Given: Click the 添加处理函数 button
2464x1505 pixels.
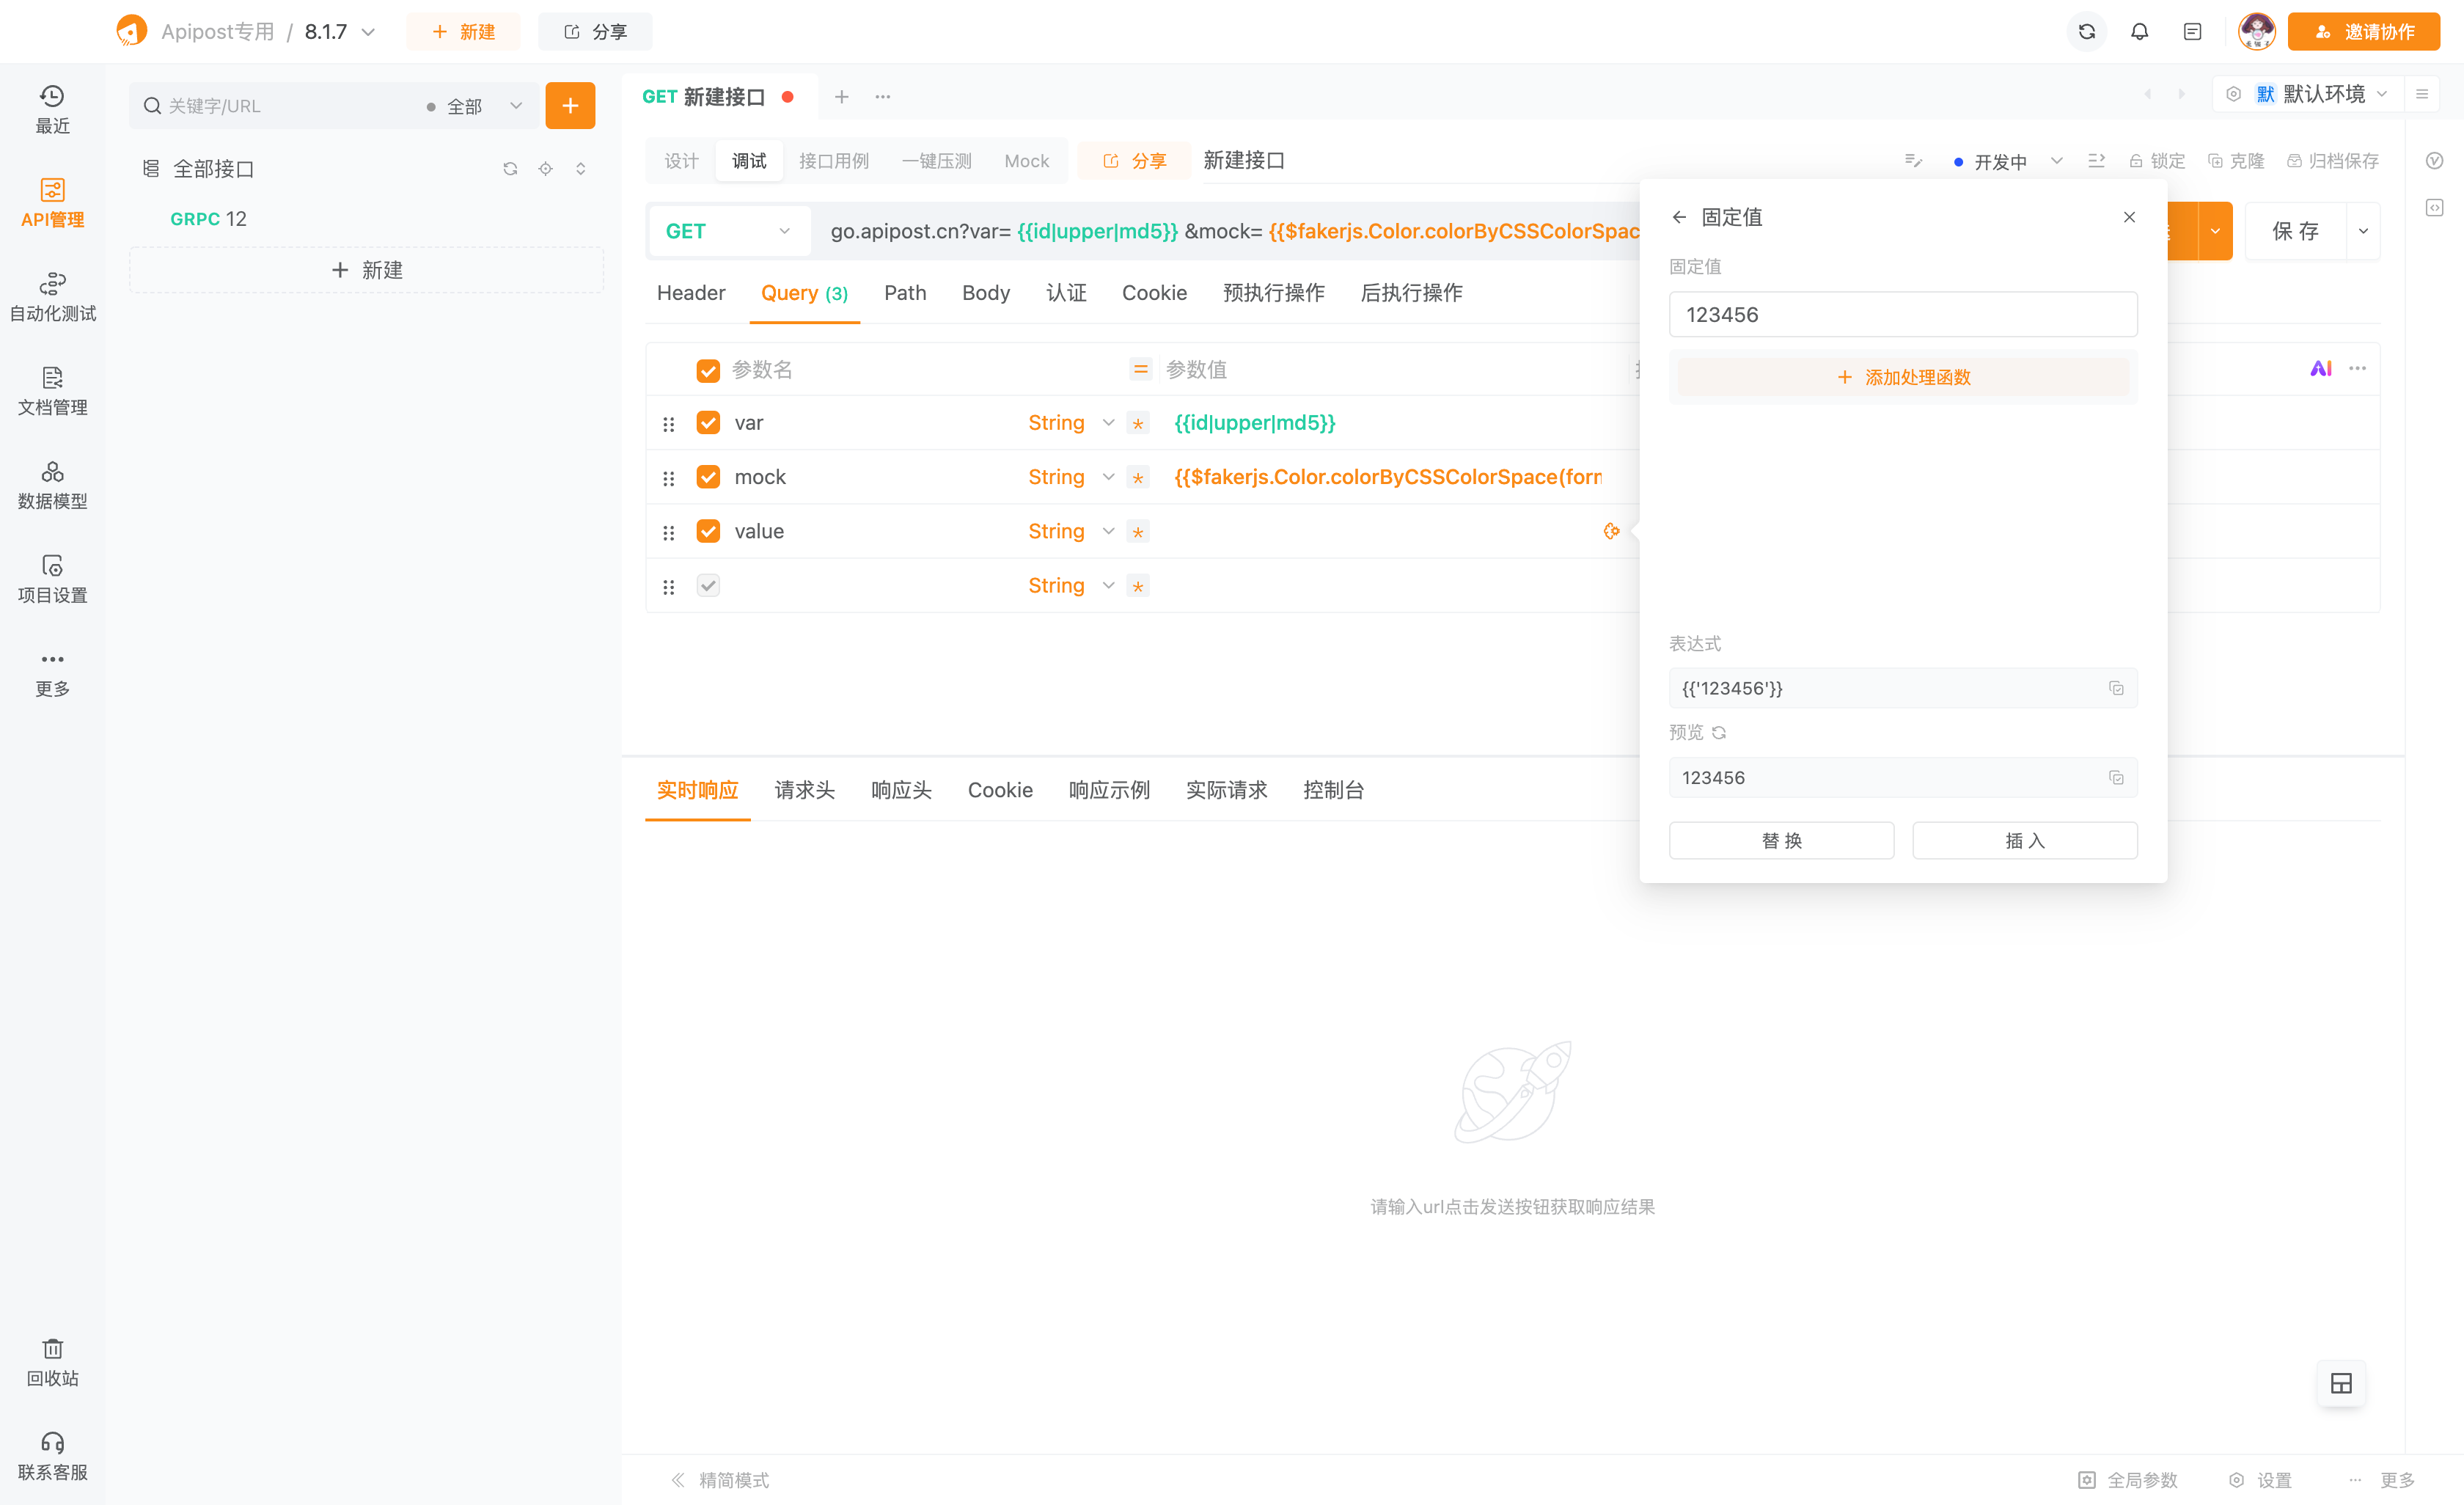Looking at the screenshot, I should point(1903,377).
